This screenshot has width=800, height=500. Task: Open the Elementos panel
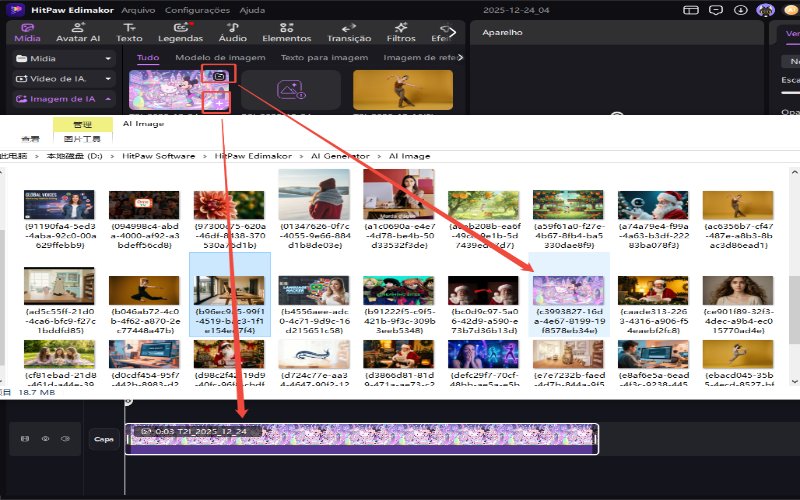(x=286, y=32)
